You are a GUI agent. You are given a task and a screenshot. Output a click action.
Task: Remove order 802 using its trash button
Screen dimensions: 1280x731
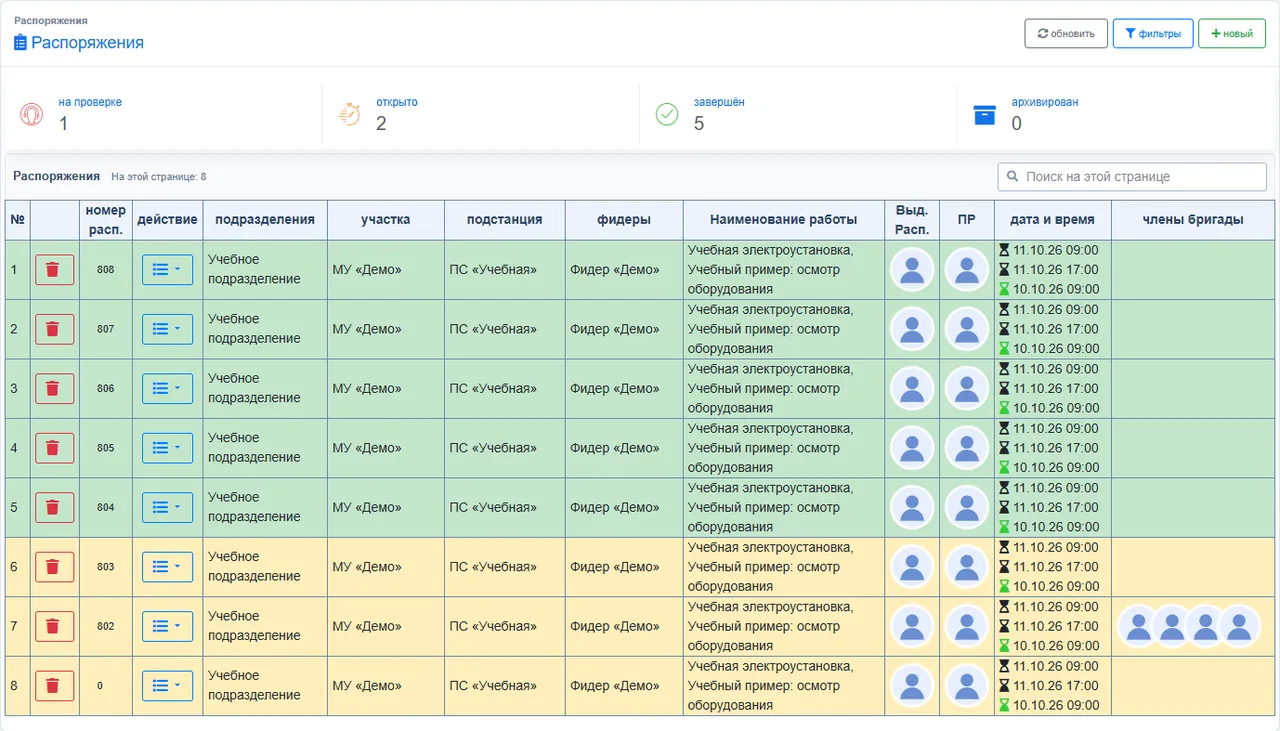(55, 627)
